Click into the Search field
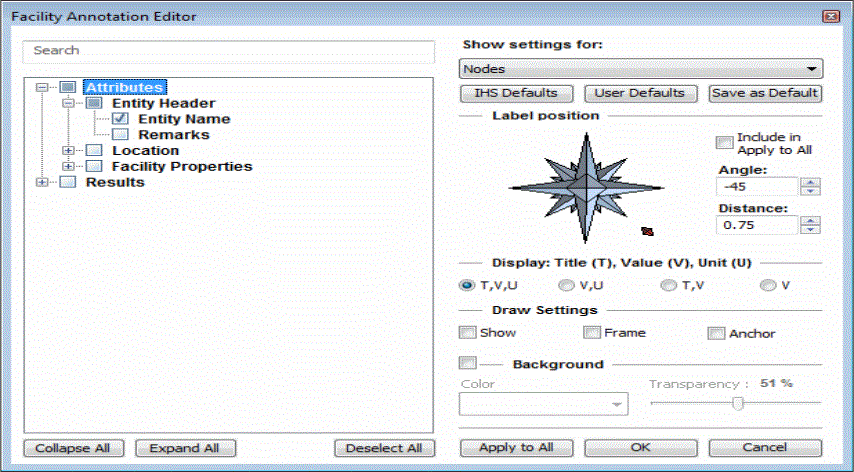This screenshot has height=472, width=854. (x=228, y=50)
